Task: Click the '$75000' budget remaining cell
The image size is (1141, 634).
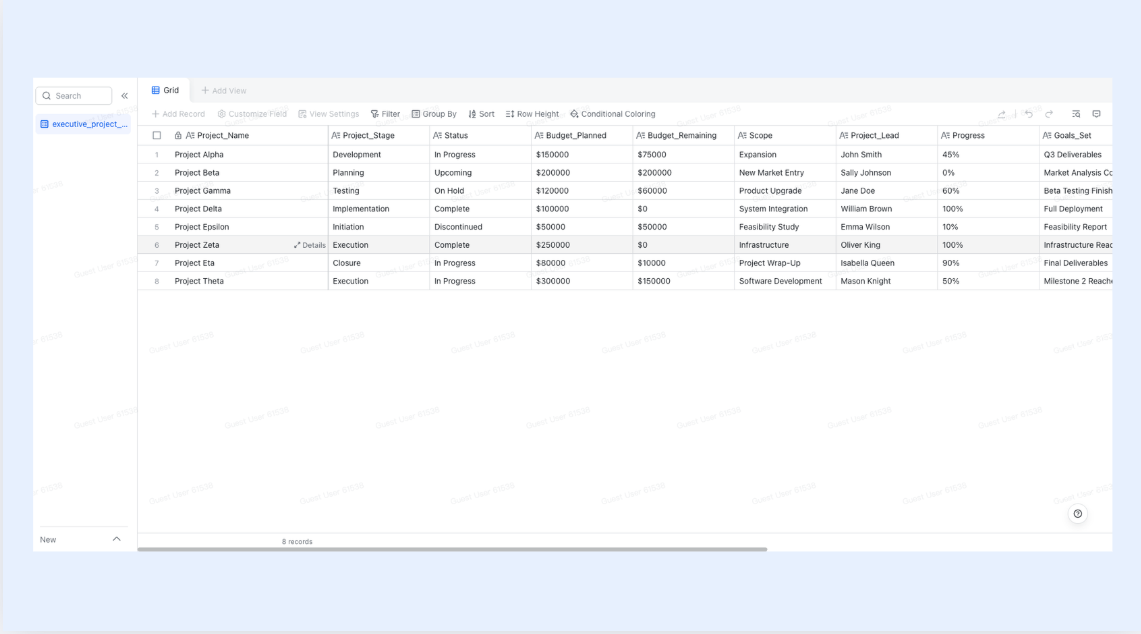Action: (x=683, y=154)
